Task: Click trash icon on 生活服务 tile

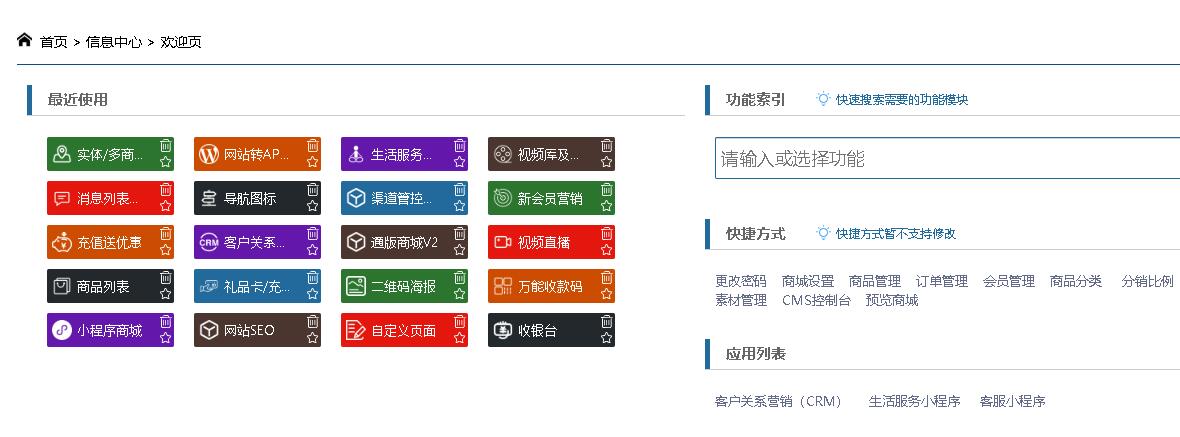Action: (x=459, y=145)
